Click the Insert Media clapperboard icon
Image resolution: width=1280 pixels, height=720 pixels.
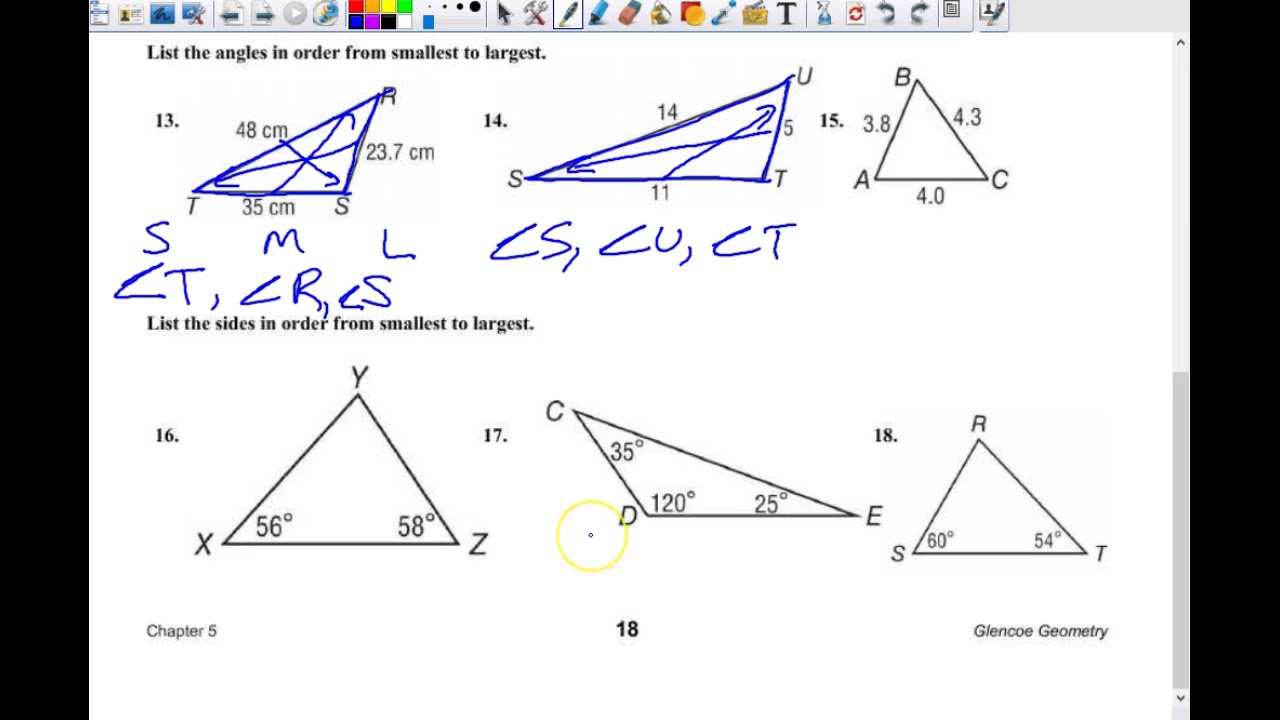[755, 13]
